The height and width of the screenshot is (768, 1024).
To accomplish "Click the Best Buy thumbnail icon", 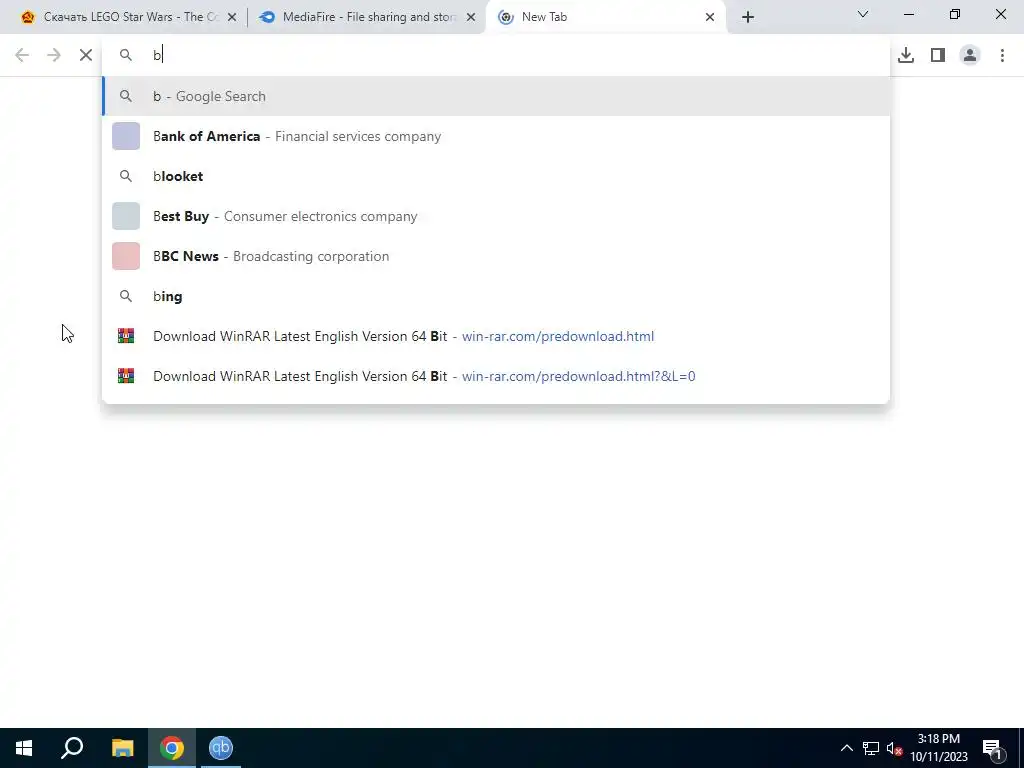I will click(x=126, y=216).
